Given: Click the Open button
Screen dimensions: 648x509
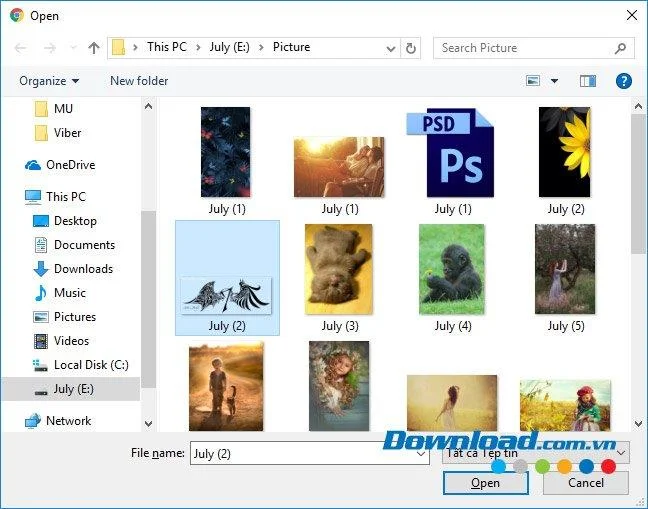Looking at the screenshot, I should coord(486,483).
